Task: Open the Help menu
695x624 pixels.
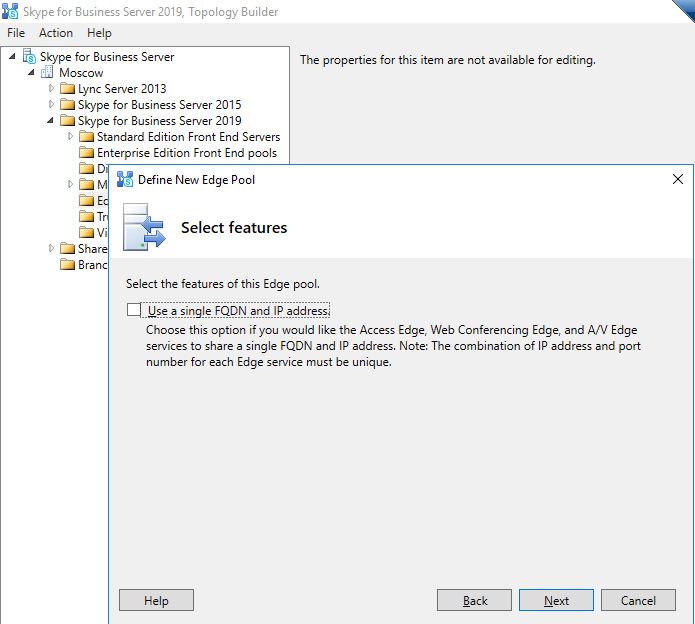Action: [99, 33]
